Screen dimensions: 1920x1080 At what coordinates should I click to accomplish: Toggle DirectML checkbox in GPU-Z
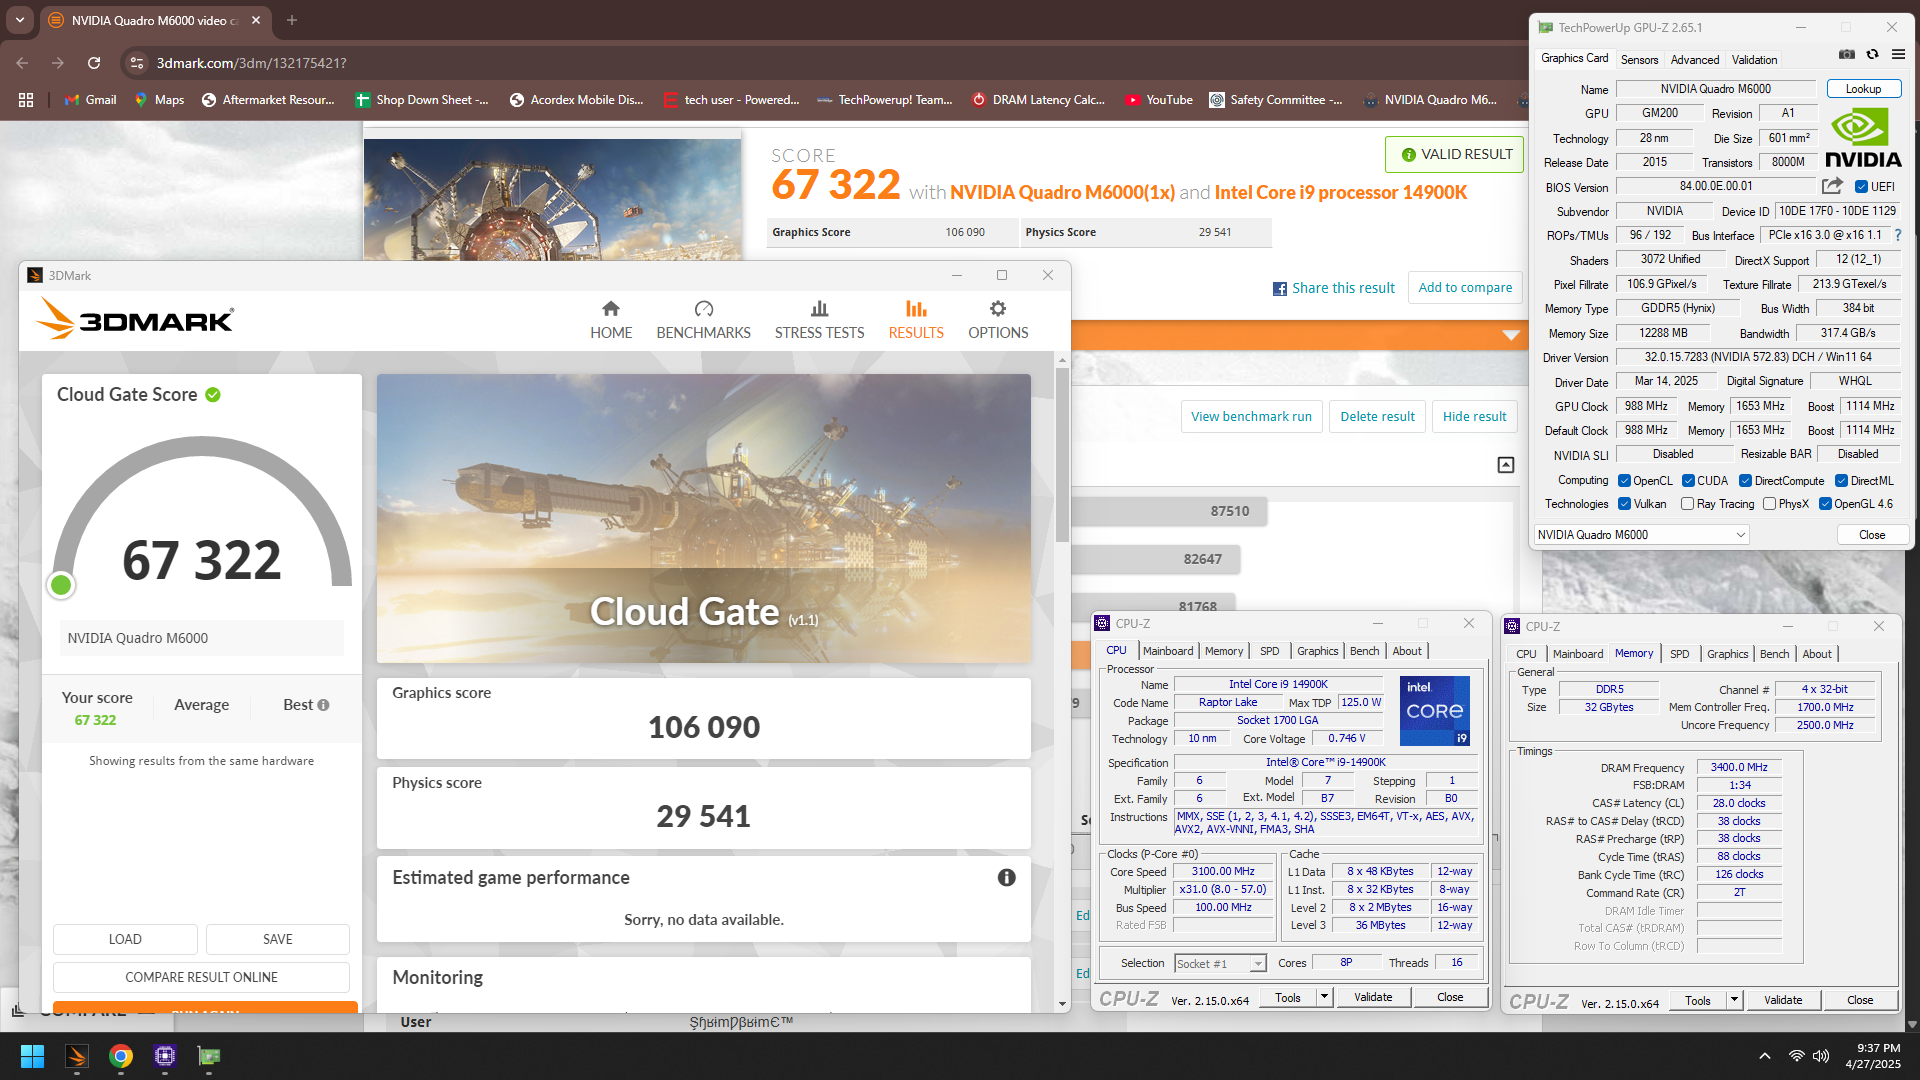coord(1841,481)
